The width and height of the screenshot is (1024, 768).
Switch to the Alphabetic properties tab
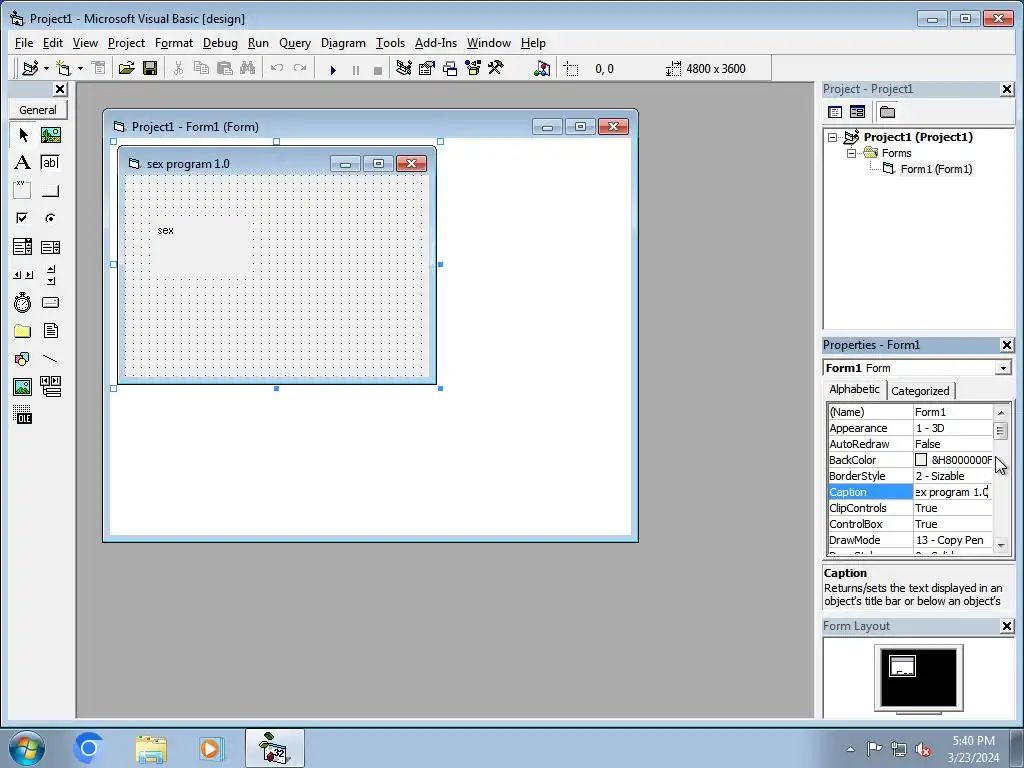[x=854, y=389]
